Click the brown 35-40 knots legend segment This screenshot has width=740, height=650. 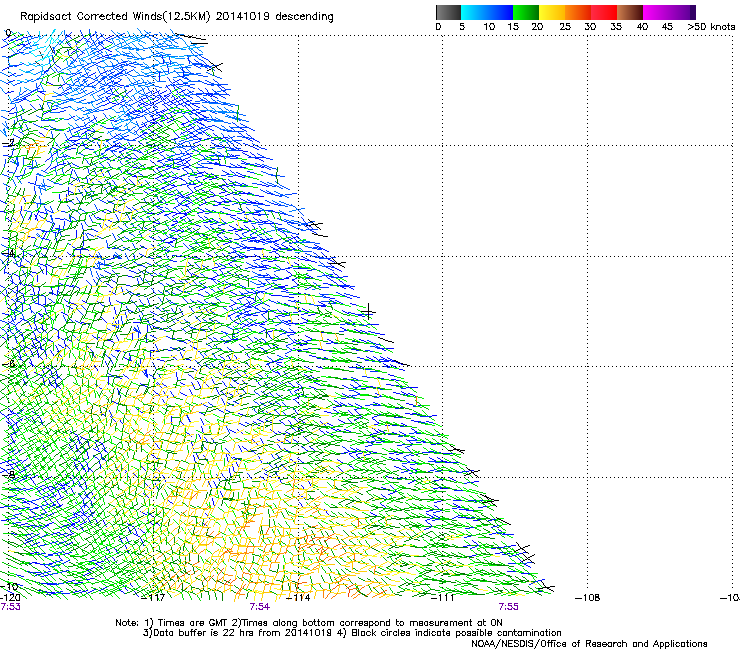coord(630,12)
